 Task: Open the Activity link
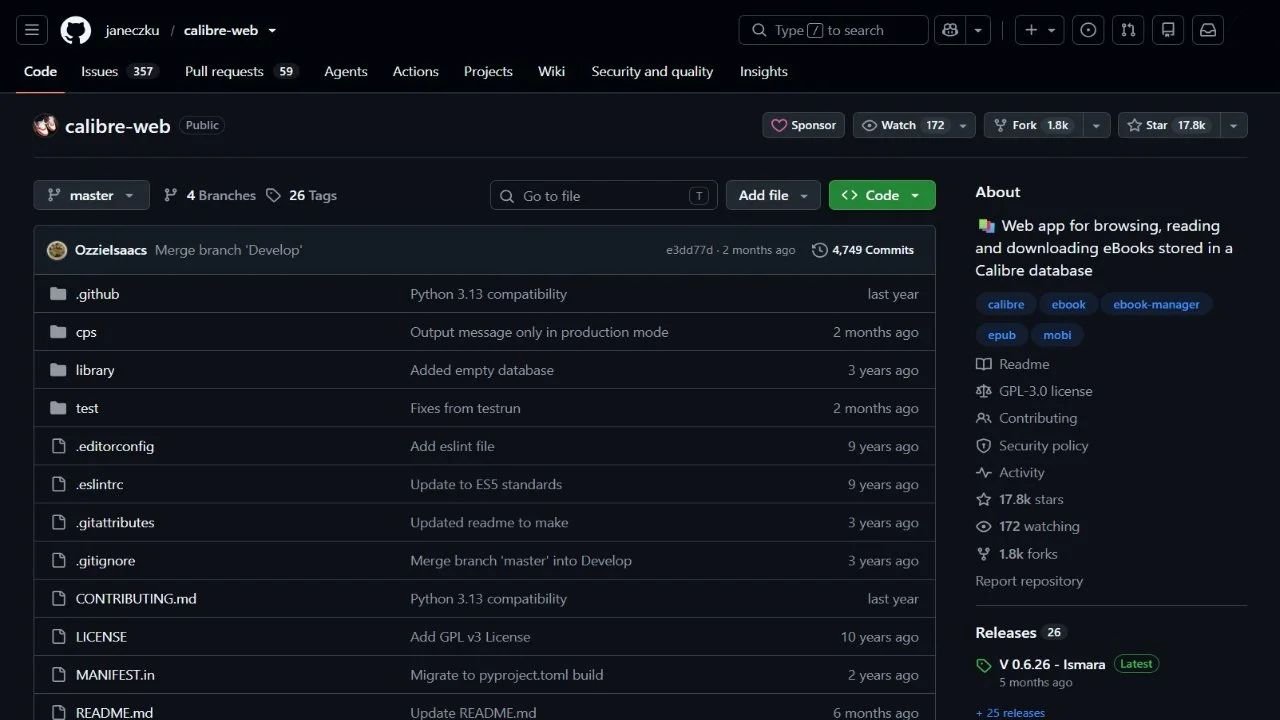[x=1010, y=473]
